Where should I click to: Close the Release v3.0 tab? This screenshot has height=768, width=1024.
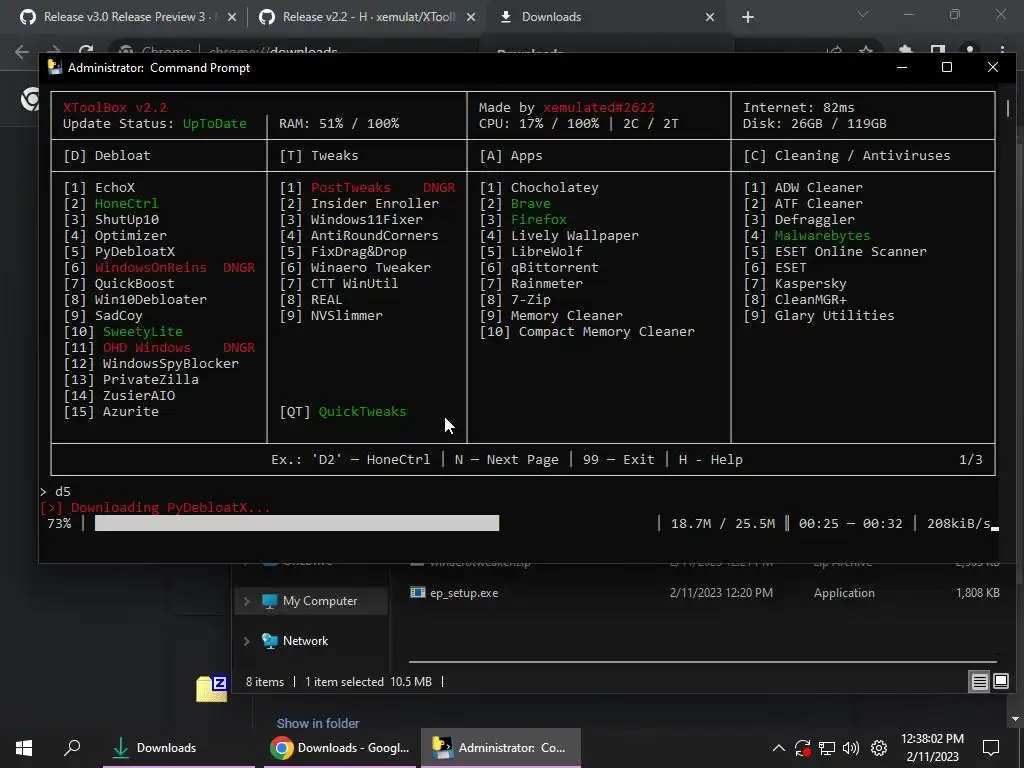click(x=231, y=18)
